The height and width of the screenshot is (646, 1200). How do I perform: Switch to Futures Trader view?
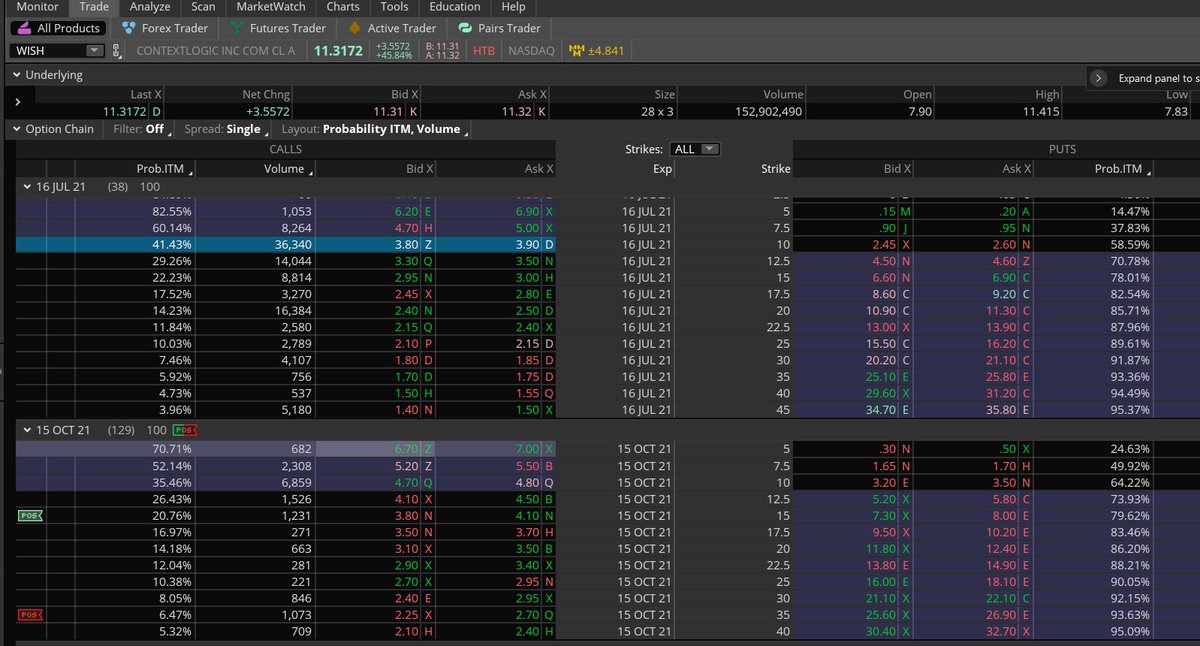(x=278, y=28)
